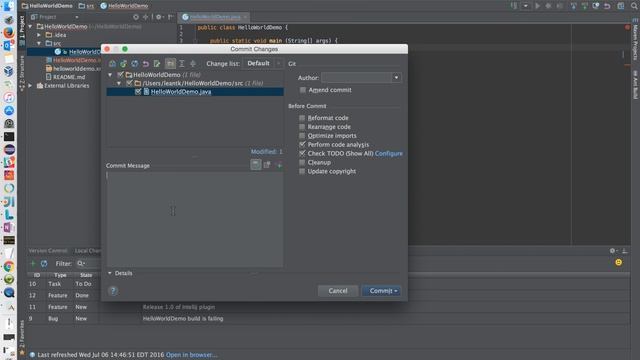The height and width of the screenshot is (360, 640).
Task: Click Scroll from Source icon in Project panel
Action: coord(136,17)
